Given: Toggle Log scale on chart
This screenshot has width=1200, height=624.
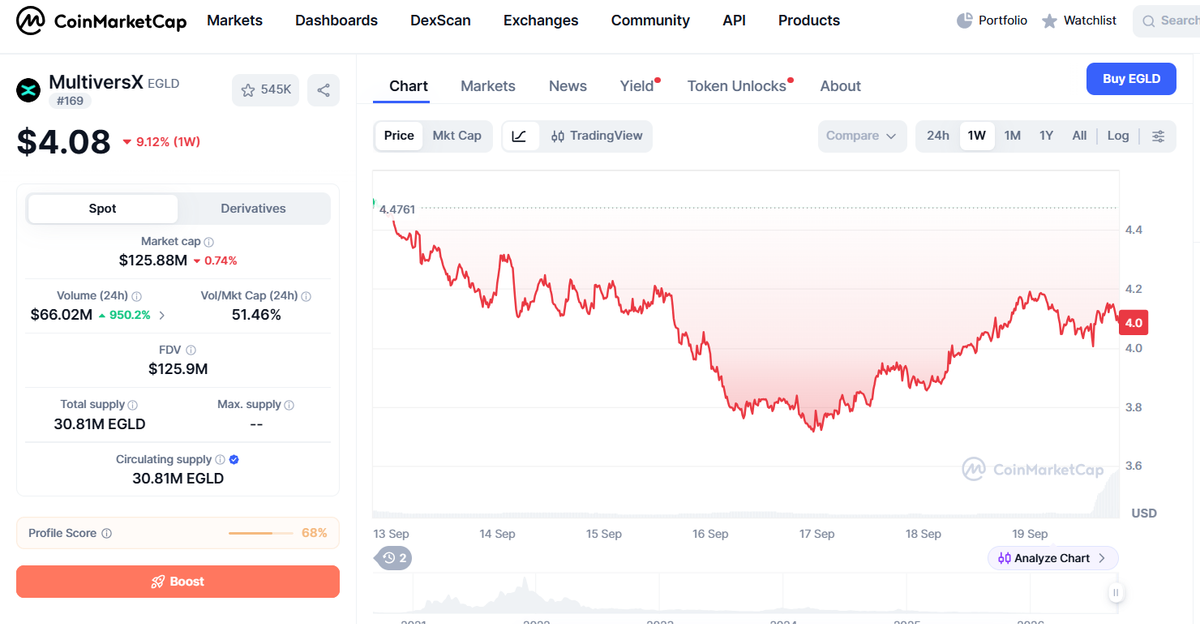Looking at the screenshot, I should click(1118, 136).
